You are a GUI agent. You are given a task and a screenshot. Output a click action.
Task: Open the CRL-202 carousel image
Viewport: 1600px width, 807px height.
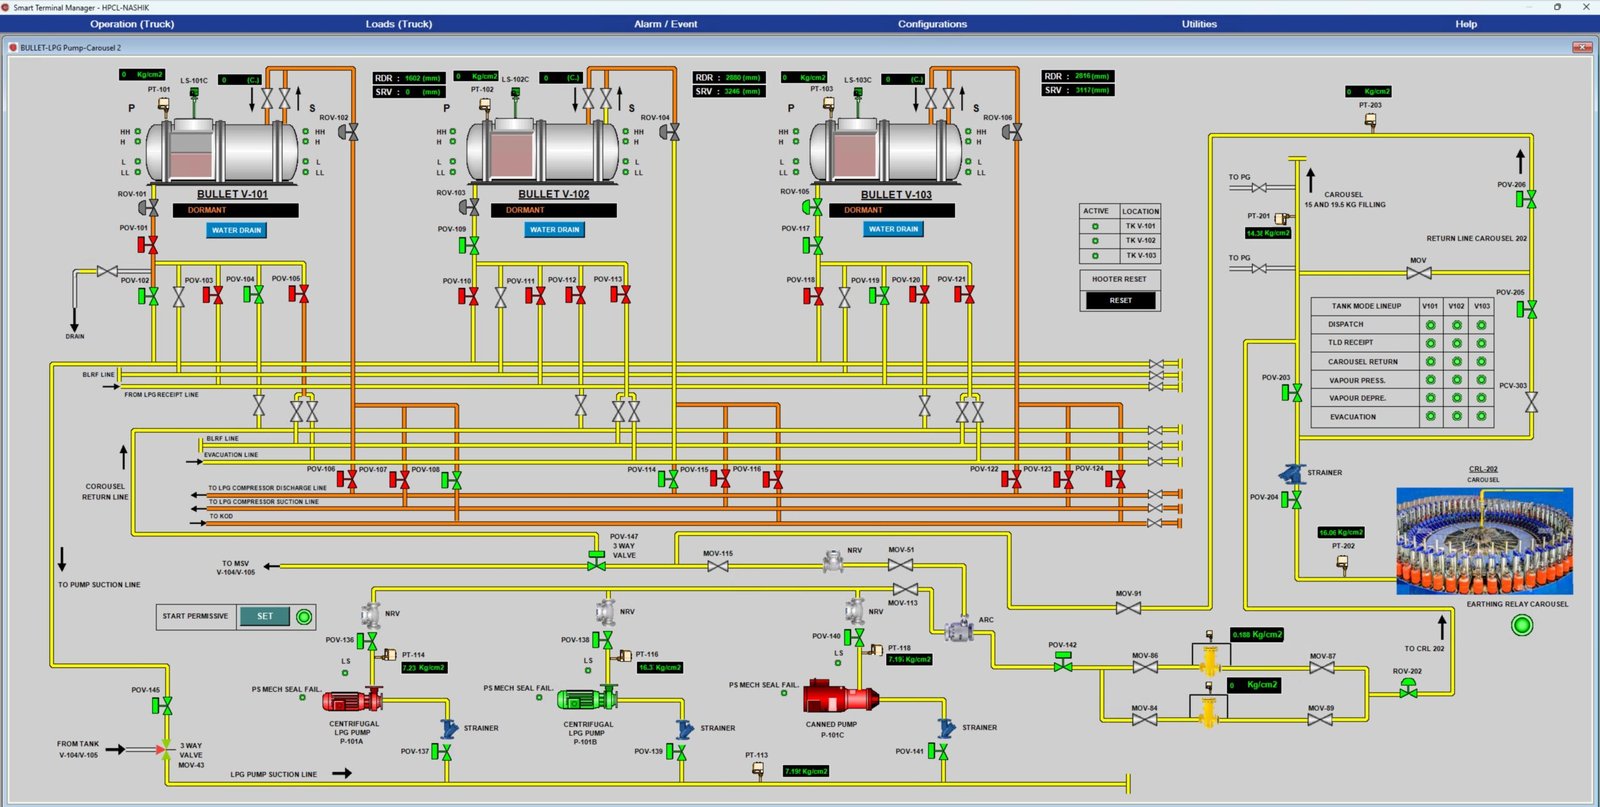click(x=1484, y=541)
